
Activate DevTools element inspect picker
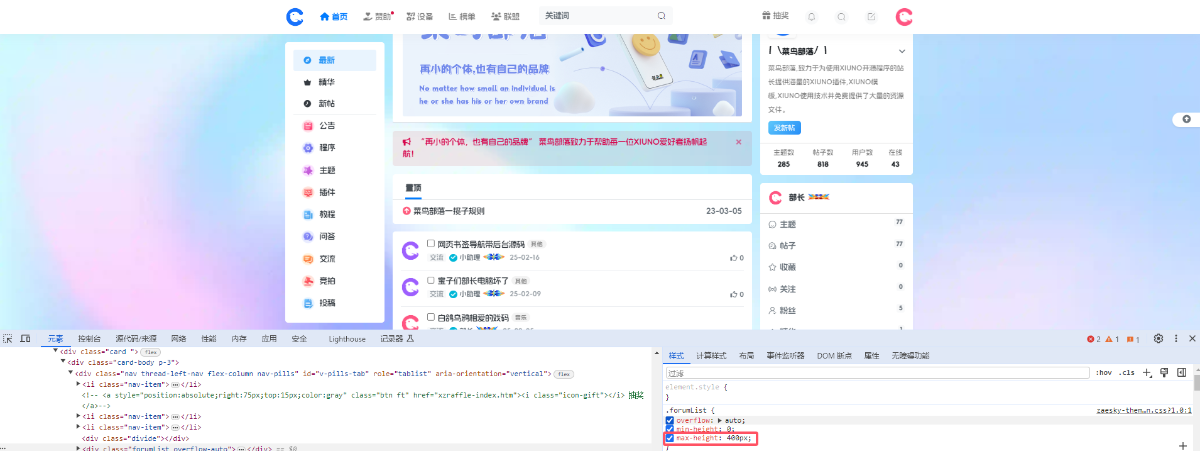point(7,339)
